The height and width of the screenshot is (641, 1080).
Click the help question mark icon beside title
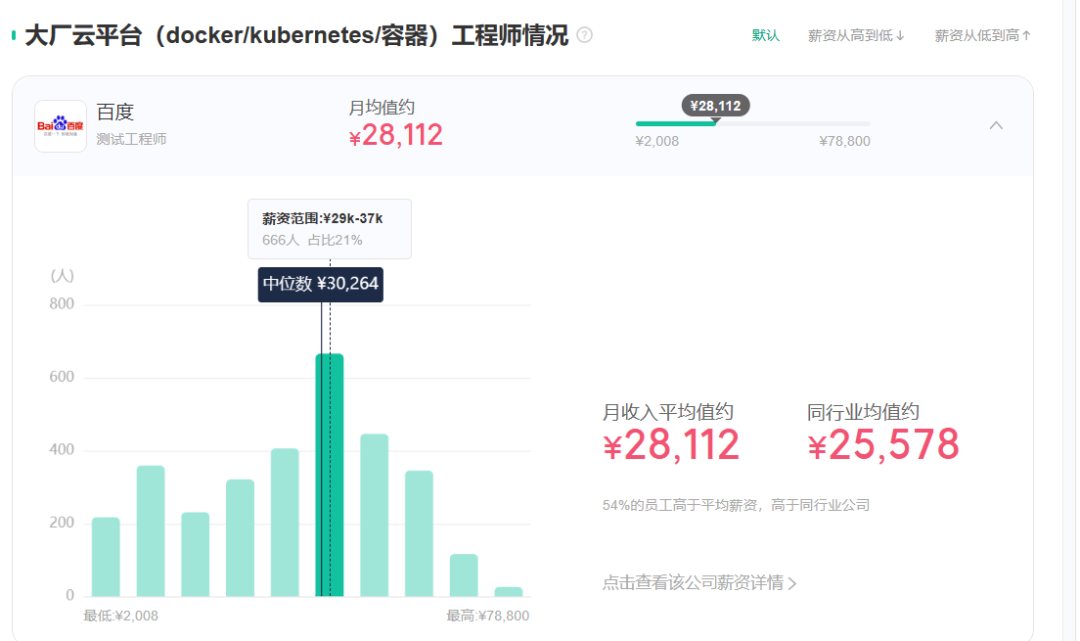tap(584, 35)
